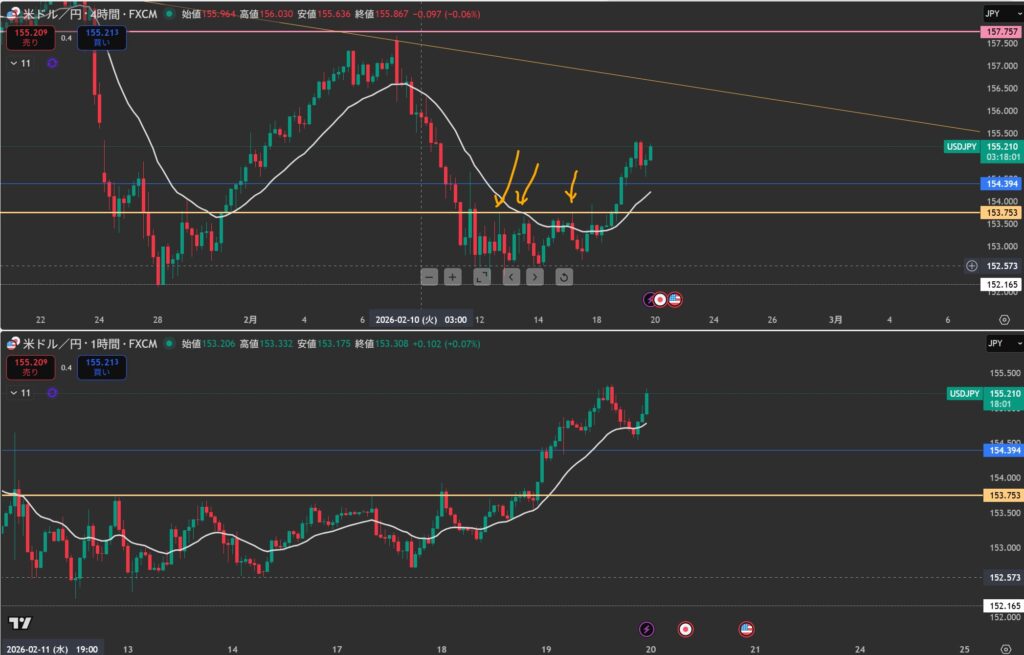1024x655 pixels.
Task: Click the plus icon beside the 152.573 price
Action: pos(972,266)
